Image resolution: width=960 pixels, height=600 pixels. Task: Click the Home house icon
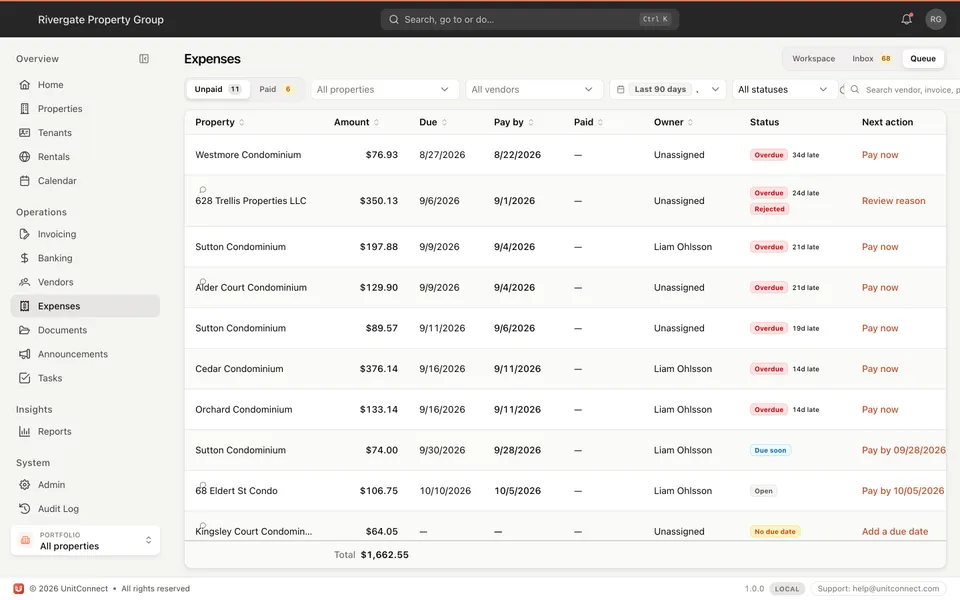24,84
